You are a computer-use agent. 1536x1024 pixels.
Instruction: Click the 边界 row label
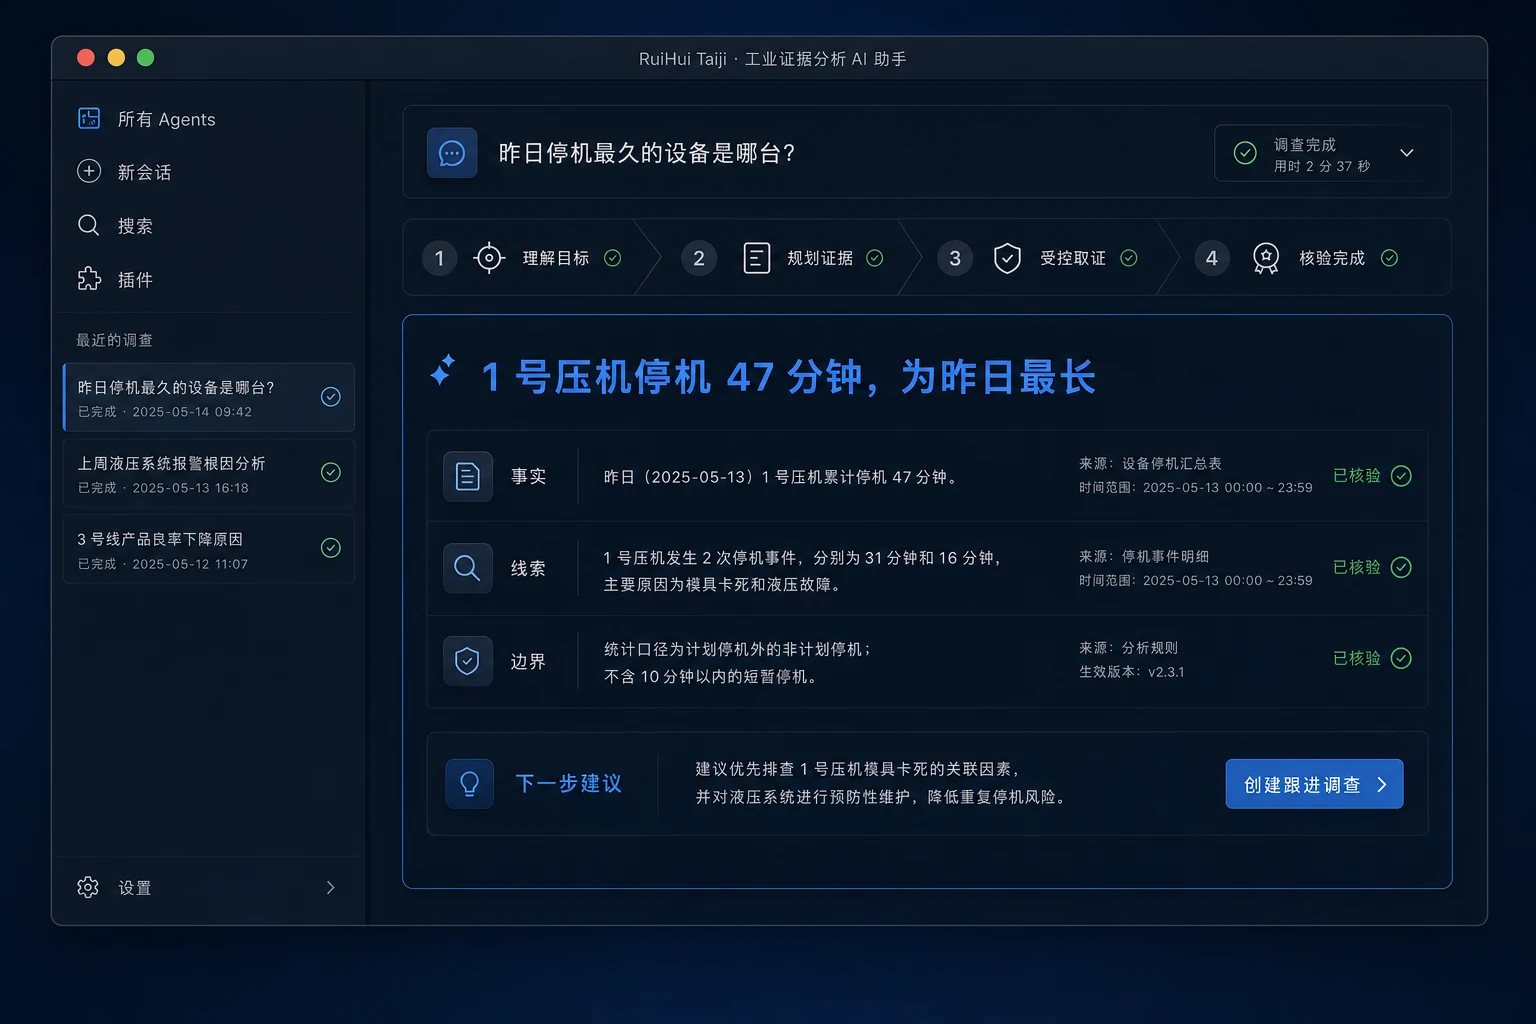[x=528, y=661]
